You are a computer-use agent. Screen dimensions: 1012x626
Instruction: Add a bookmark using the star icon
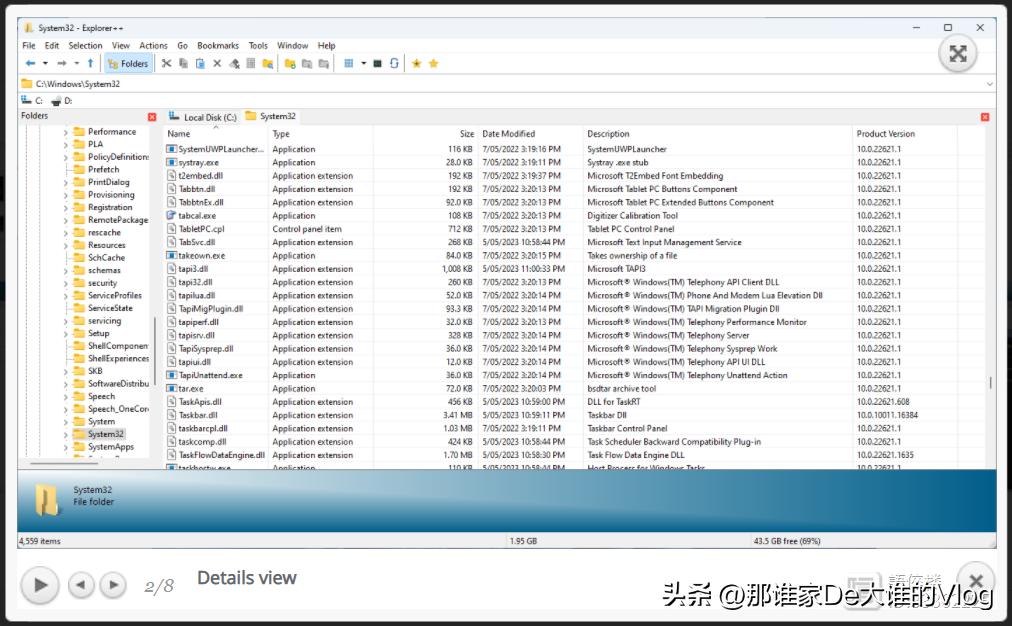[x=416, y=62]
